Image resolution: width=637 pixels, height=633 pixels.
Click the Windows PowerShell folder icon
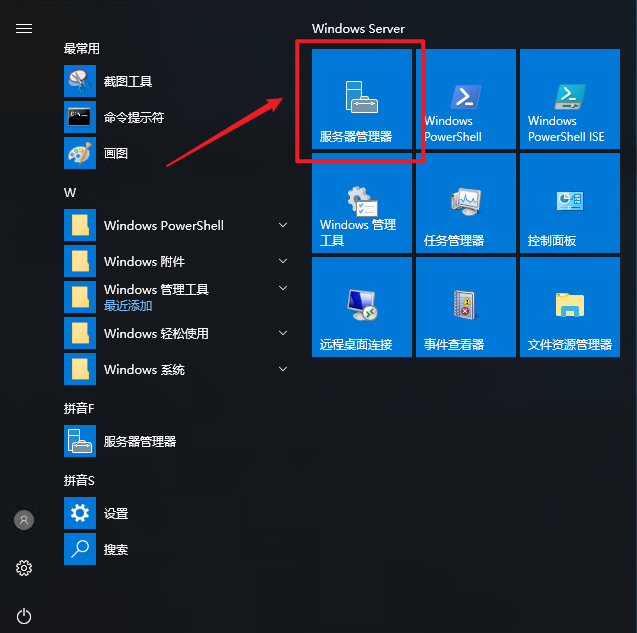coord(80,225)
